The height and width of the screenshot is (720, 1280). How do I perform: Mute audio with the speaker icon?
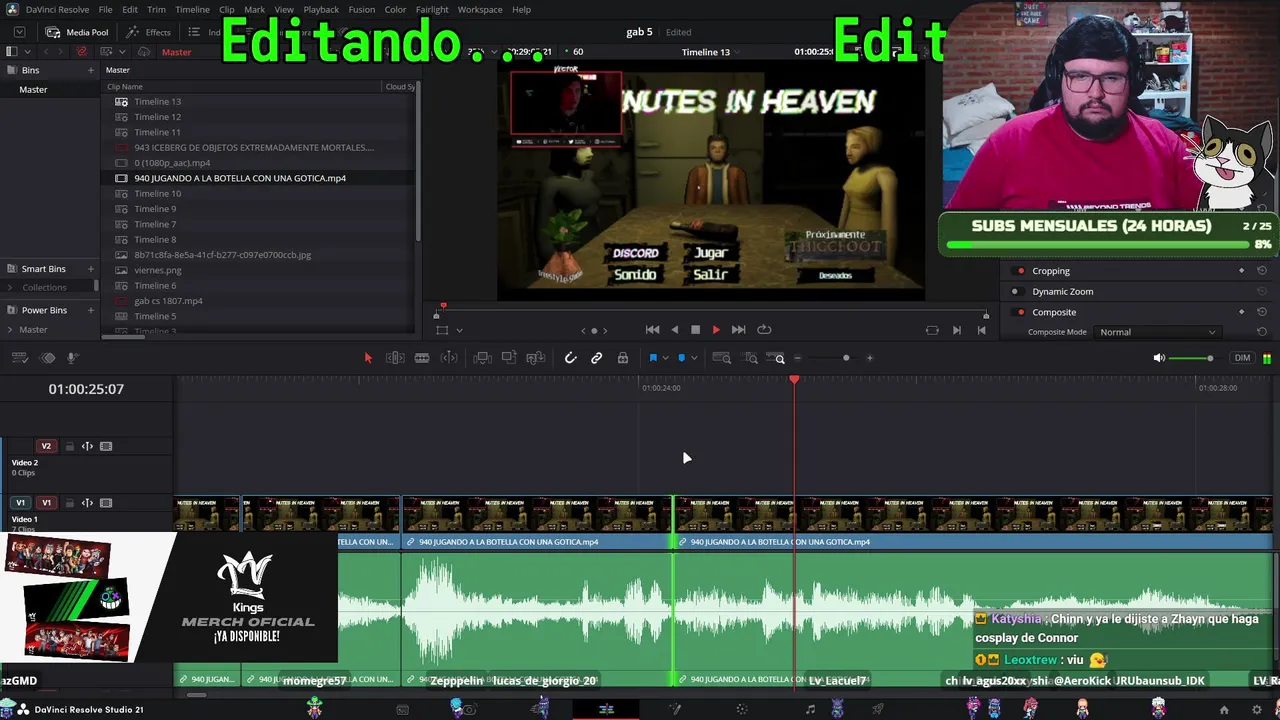pos(1159,358)
